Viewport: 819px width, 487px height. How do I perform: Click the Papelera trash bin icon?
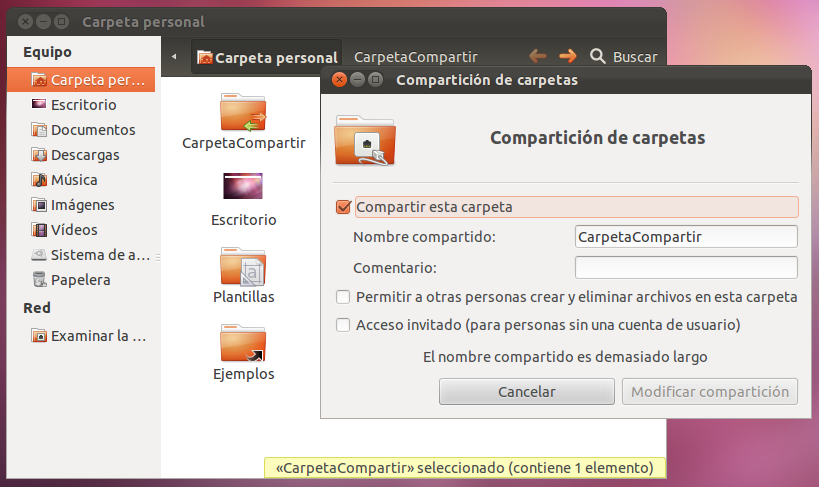tap(39, 279)
